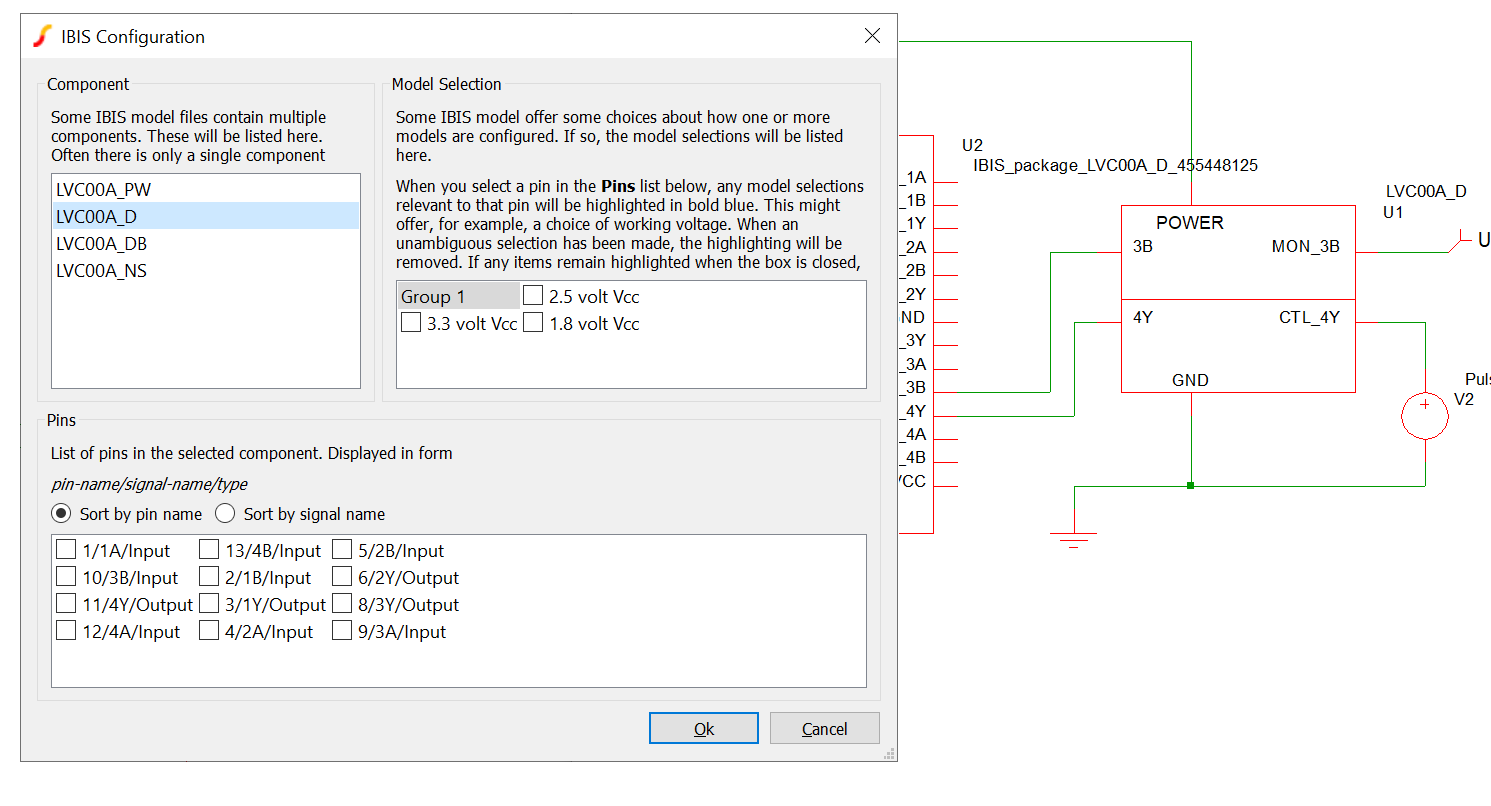Screen dimensions: 1491x806
Task: Click the SIMetrix icon in the dialog title bar
Action: 42,37
